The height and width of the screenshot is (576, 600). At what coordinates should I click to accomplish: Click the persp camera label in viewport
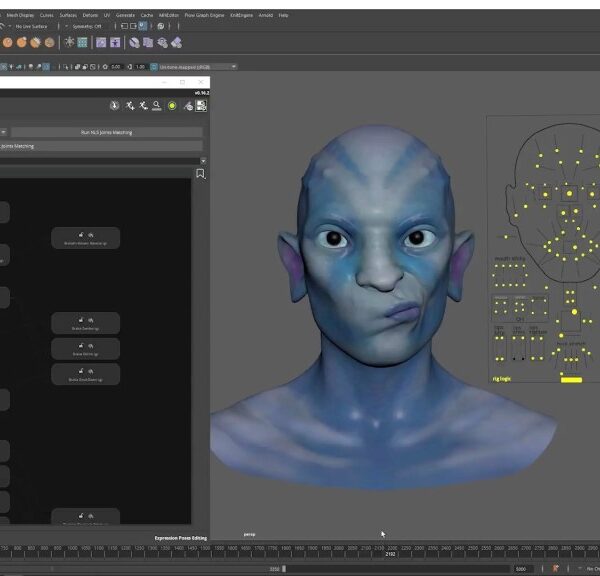[249, 534]
